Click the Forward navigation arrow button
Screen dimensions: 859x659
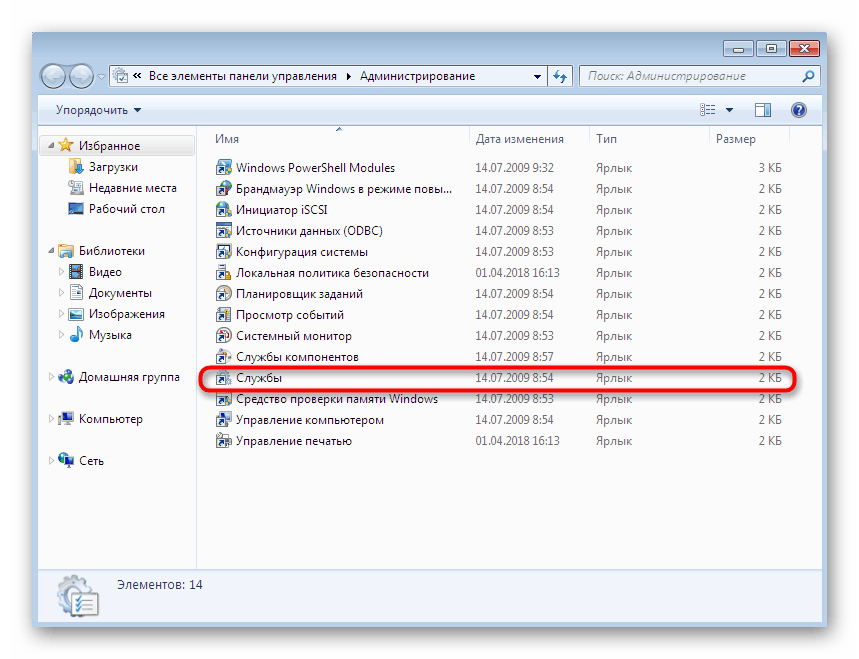(x=82, y=76)
